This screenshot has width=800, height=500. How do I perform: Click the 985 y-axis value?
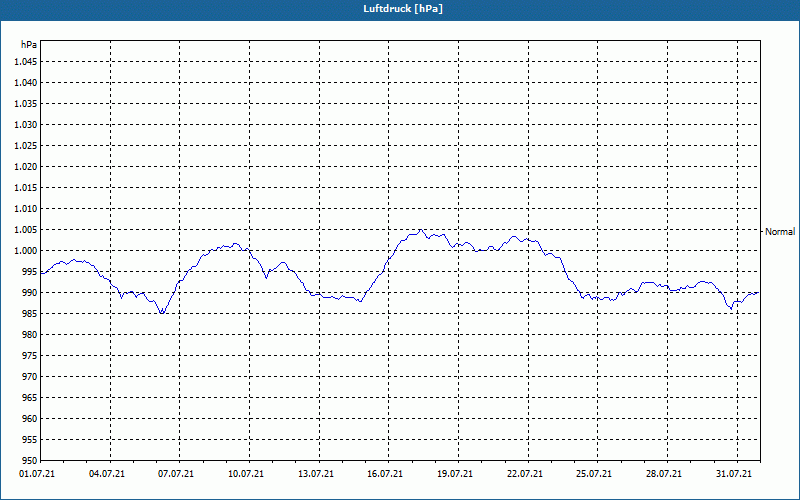pos(30,314)
